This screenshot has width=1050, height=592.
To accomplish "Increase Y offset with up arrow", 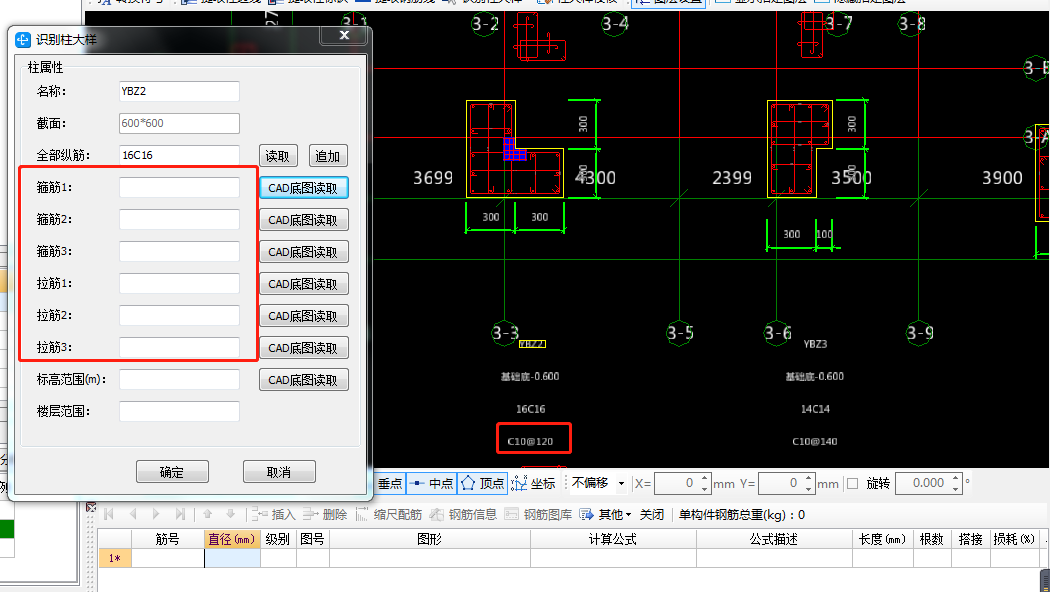I will pyautogui.click(x=809, y=478).
